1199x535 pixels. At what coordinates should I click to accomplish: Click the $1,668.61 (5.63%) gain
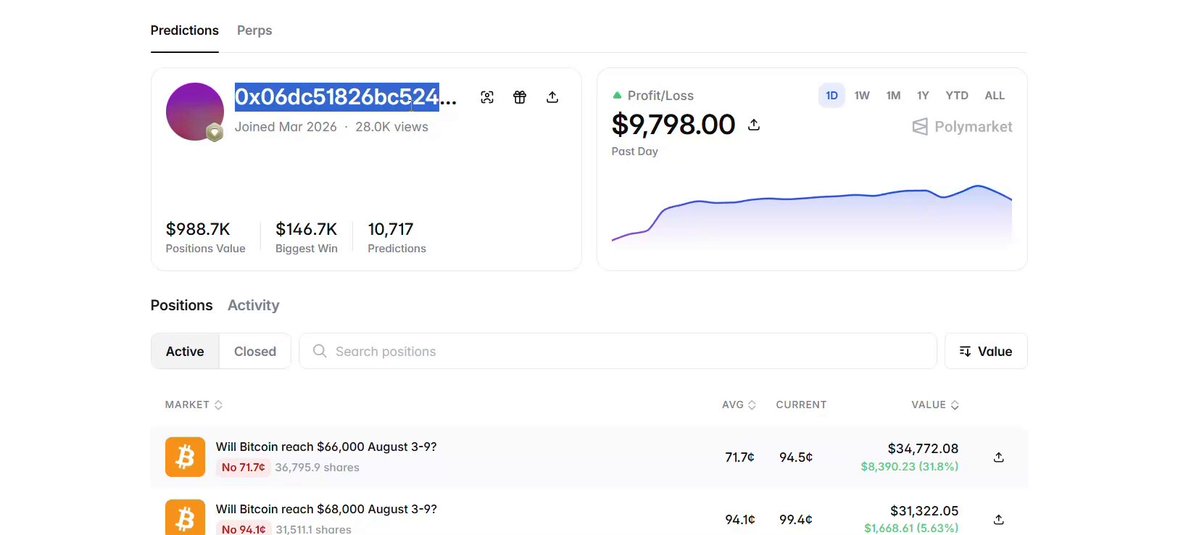(x=911, y=528)
